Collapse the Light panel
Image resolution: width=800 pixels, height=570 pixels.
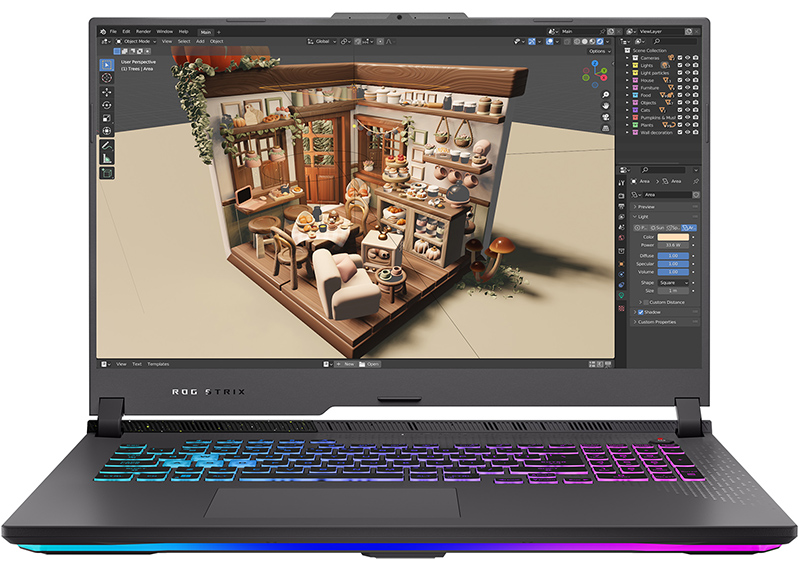(x=665, y=217)
